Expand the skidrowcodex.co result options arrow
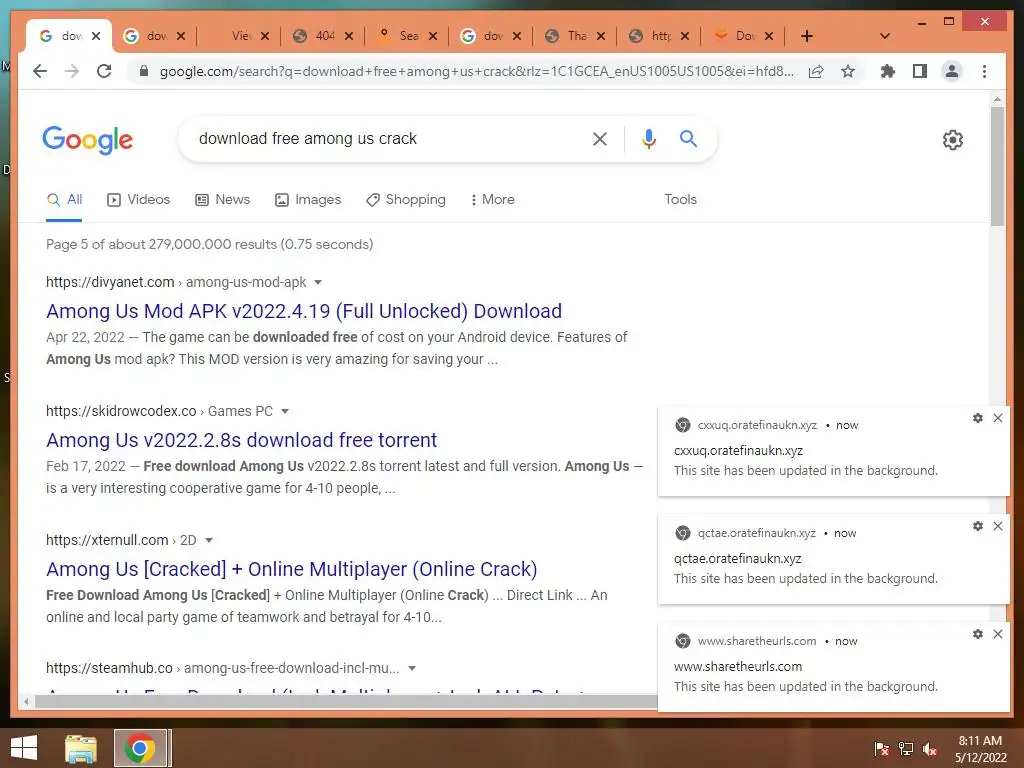The height and width of the screenshot is (768, 1024). coord(285,411)
